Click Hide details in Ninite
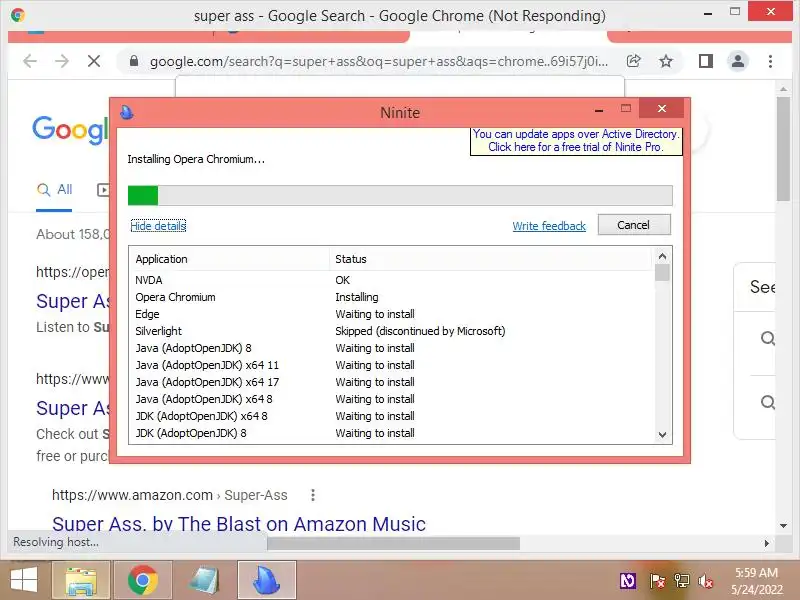 click(x=158, y=226)
